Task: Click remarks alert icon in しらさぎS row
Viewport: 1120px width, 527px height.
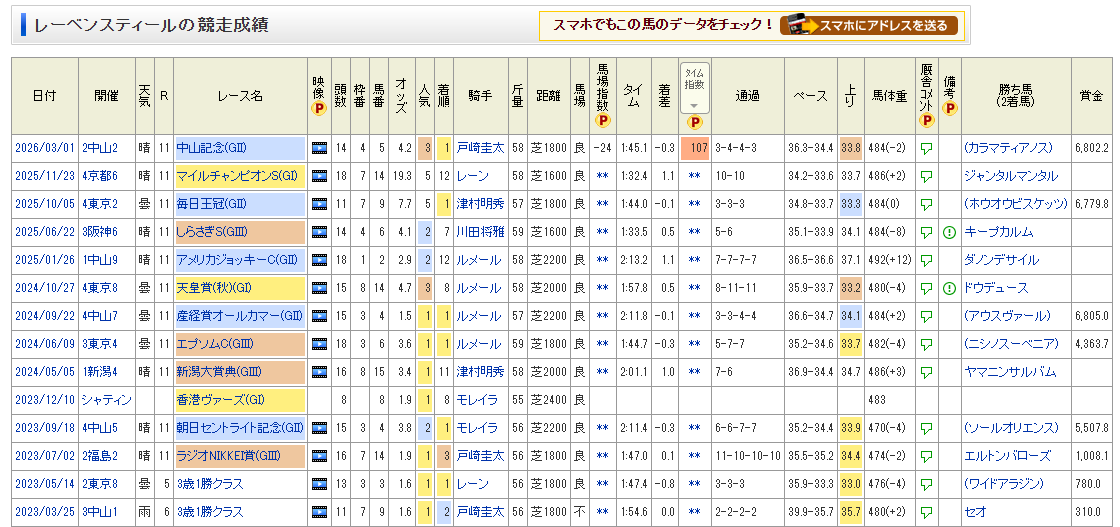Action: coord(949,232)
